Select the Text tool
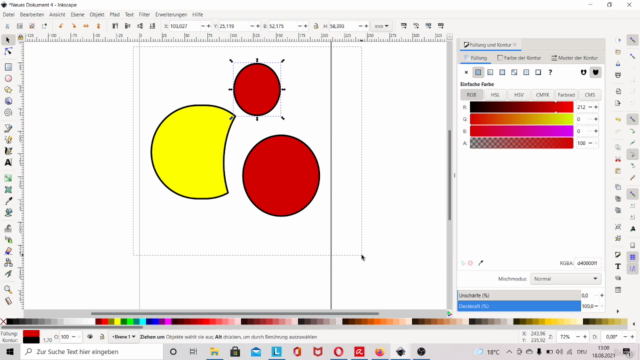Viewport: 640px width, 360px height. [x=8, y=162]
